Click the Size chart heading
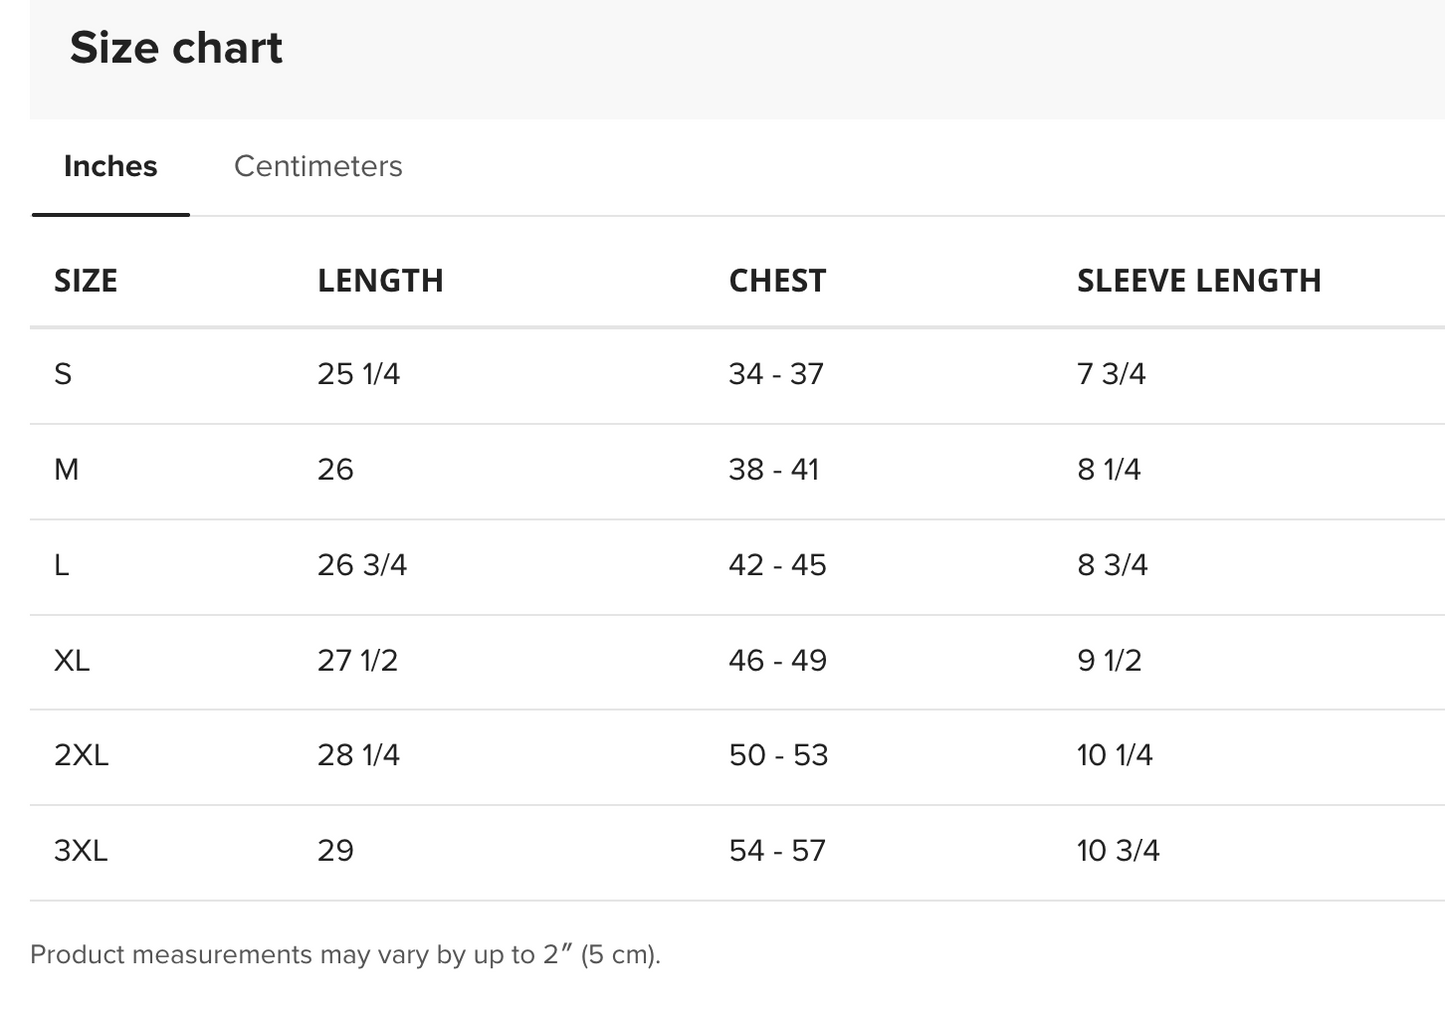Viewport: 1445px width, 1015px height. pos(176,48)
